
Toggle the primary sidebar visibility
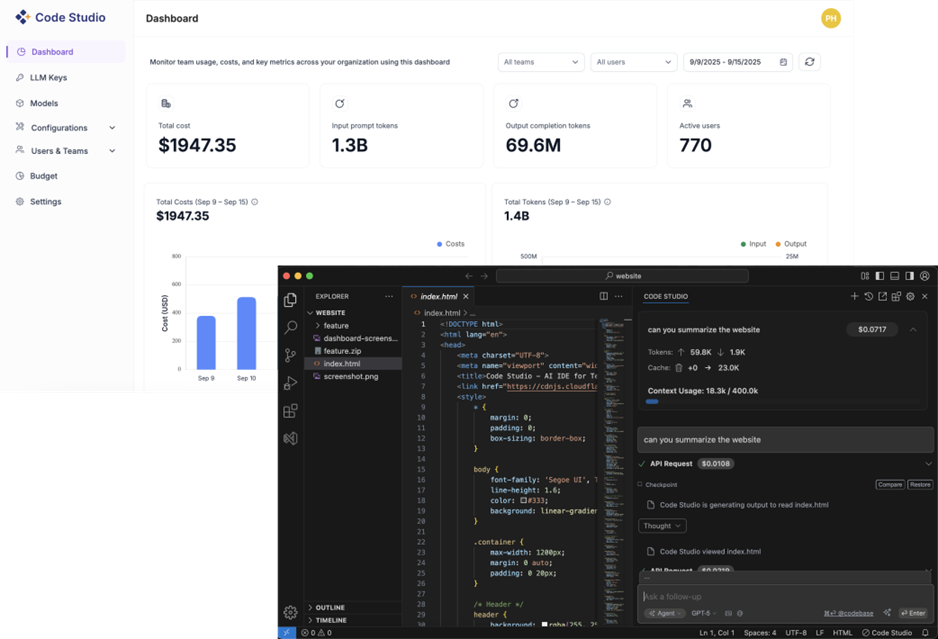(x=880, y=275)
